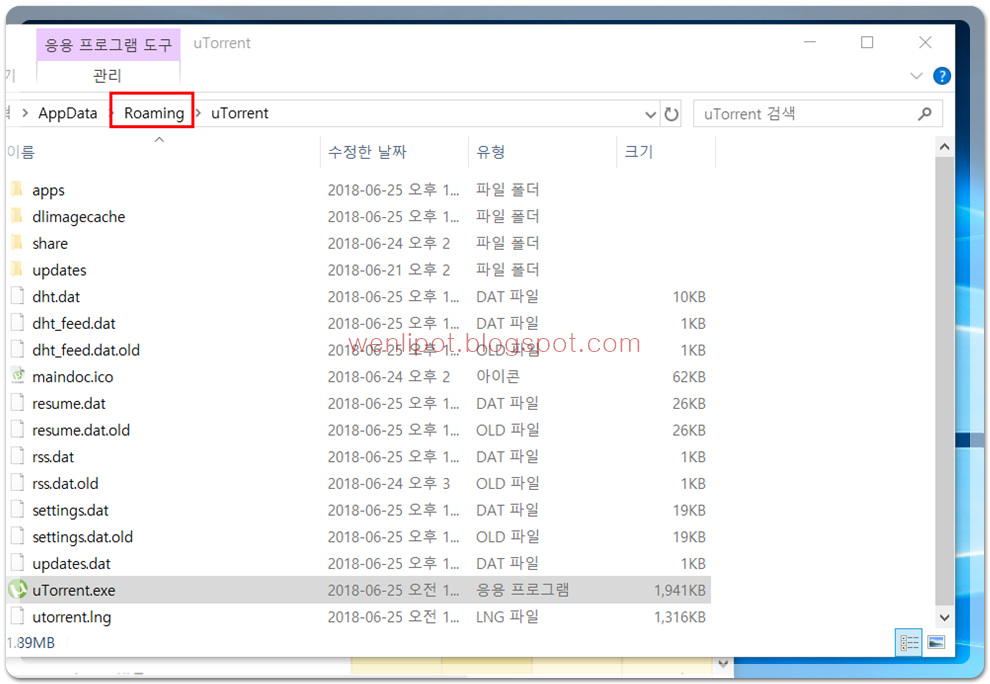Click the settings.dat file icon

(18, 510)
